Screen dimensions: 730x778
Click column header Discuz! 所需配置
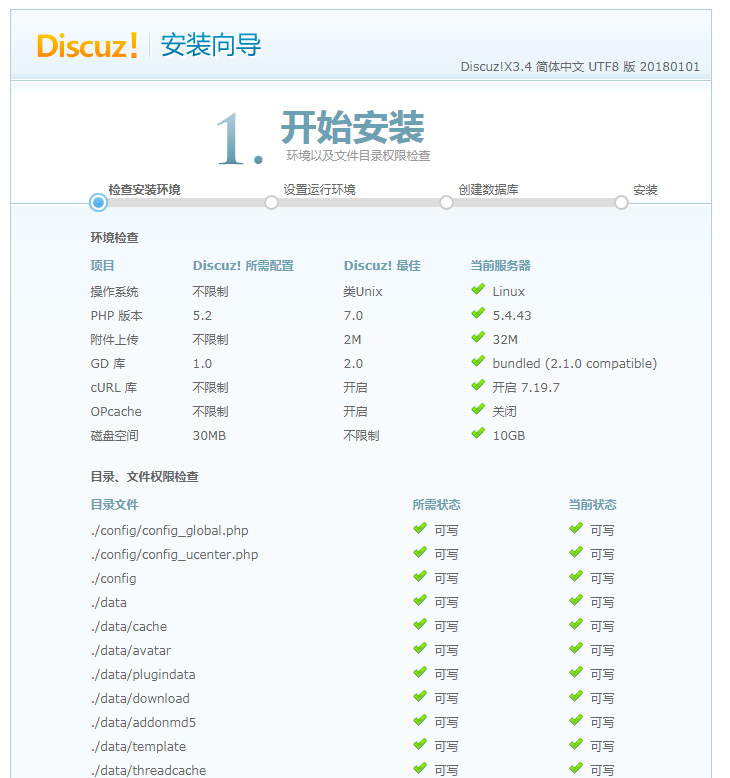click(243, 265)
